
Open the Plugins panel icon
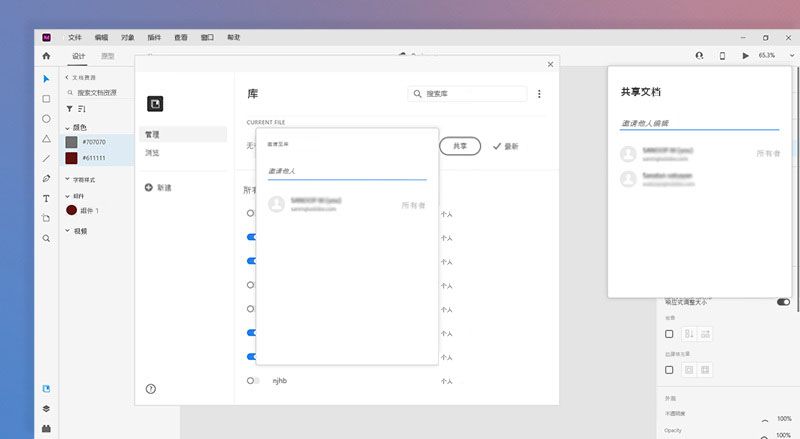coord(46,428)
